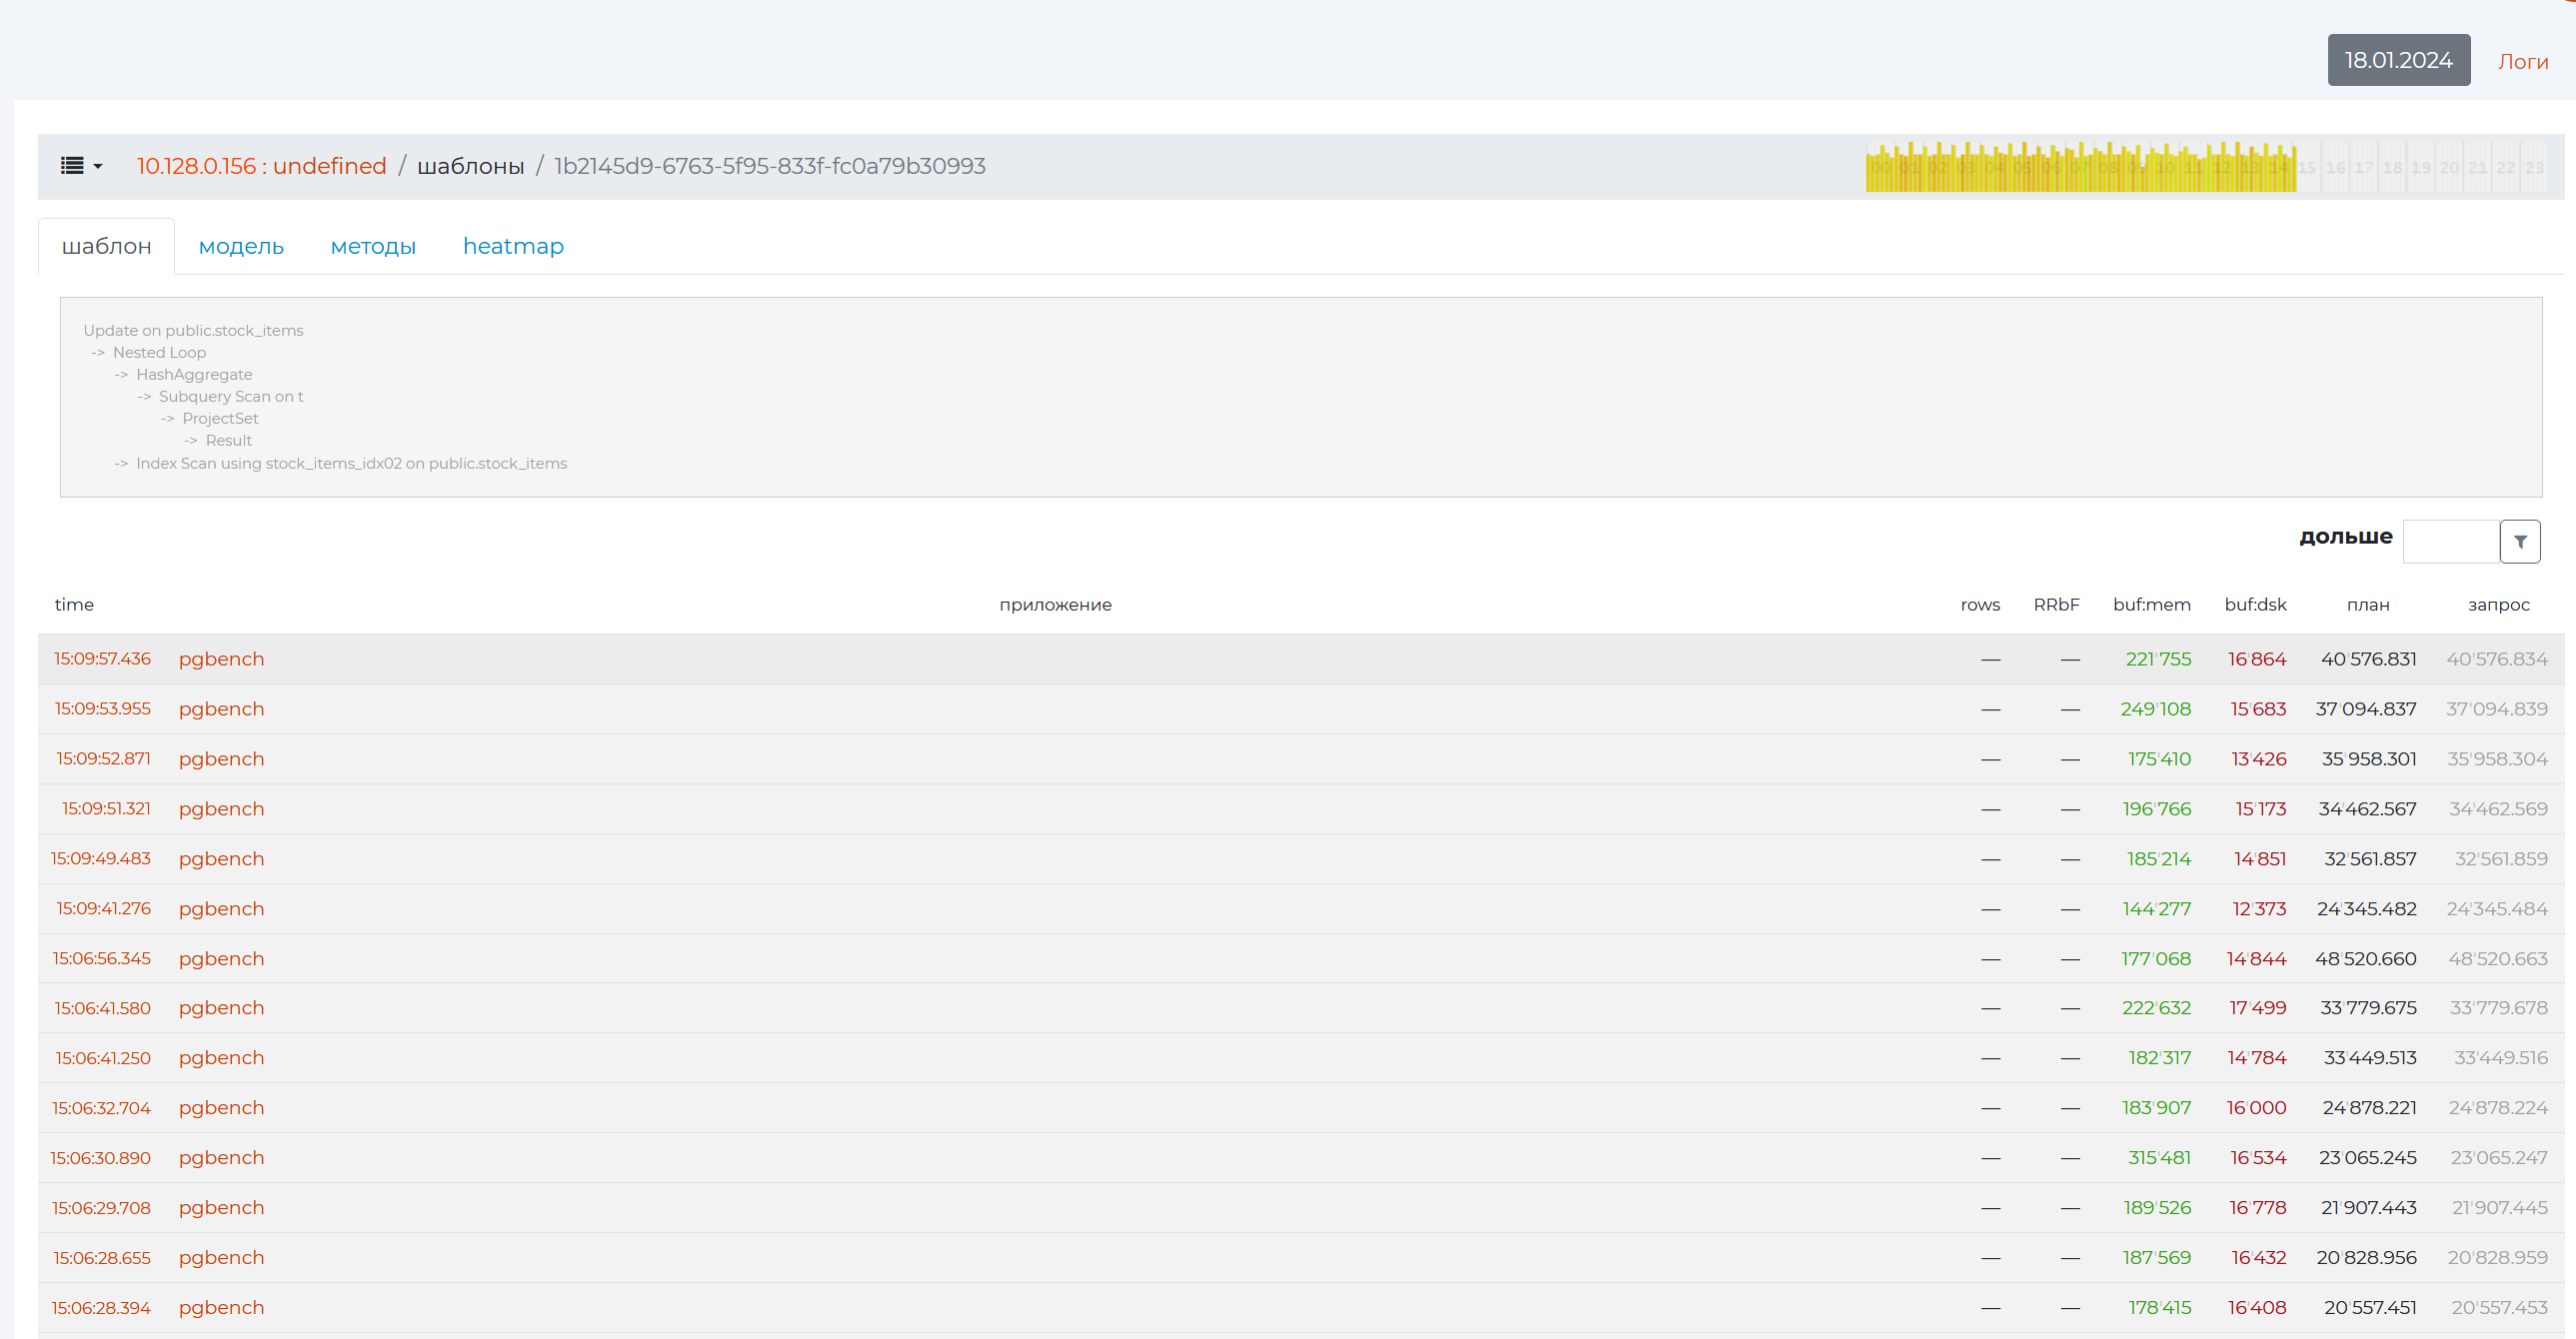Click pgbench in the 15:09:53.955 row

click(221, 709)
